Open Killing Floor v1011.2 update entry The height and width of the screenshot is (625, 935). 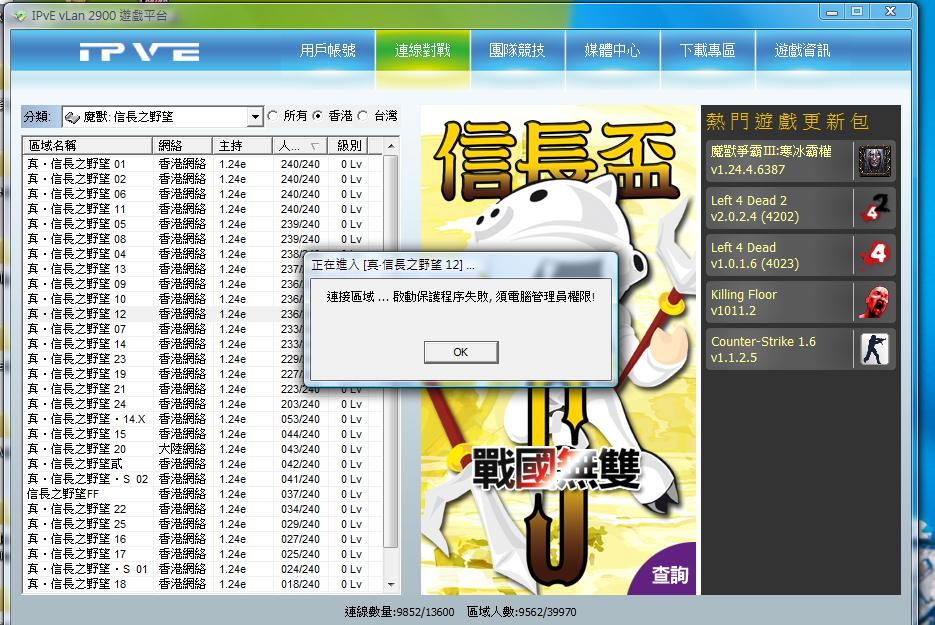click(800, 302)
